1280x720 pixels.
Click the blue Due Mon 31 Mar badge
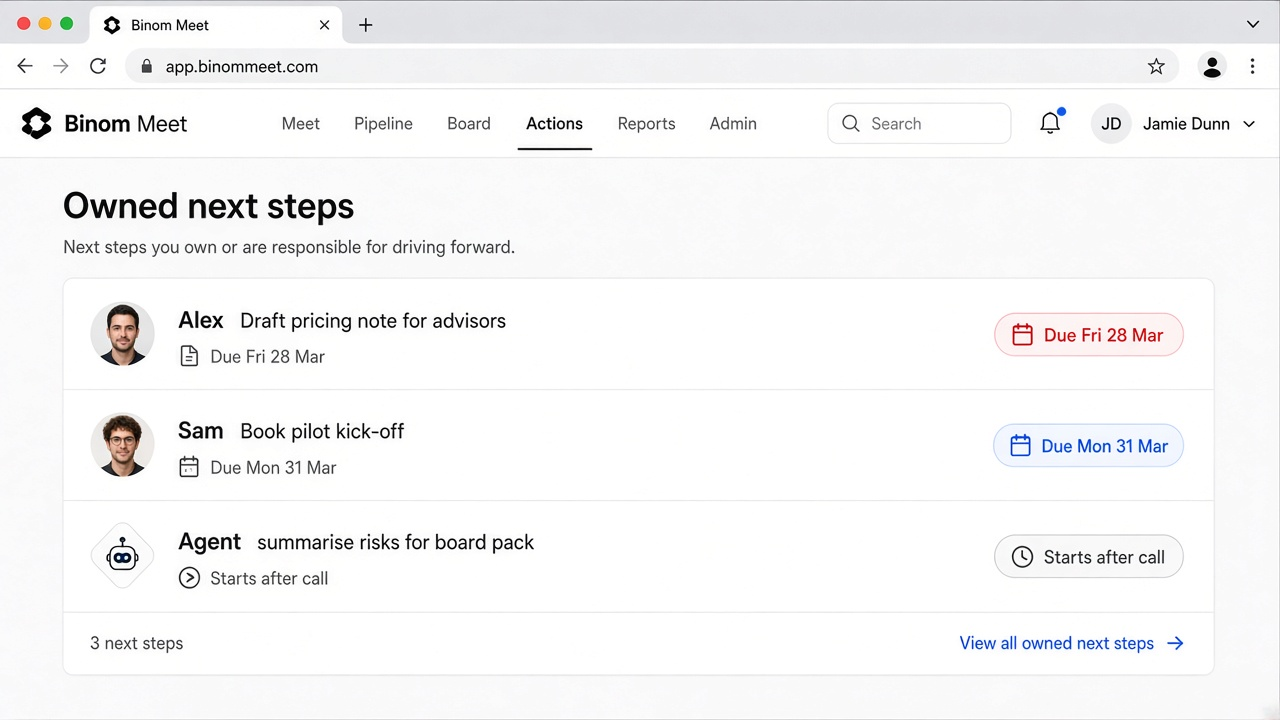1088,446
